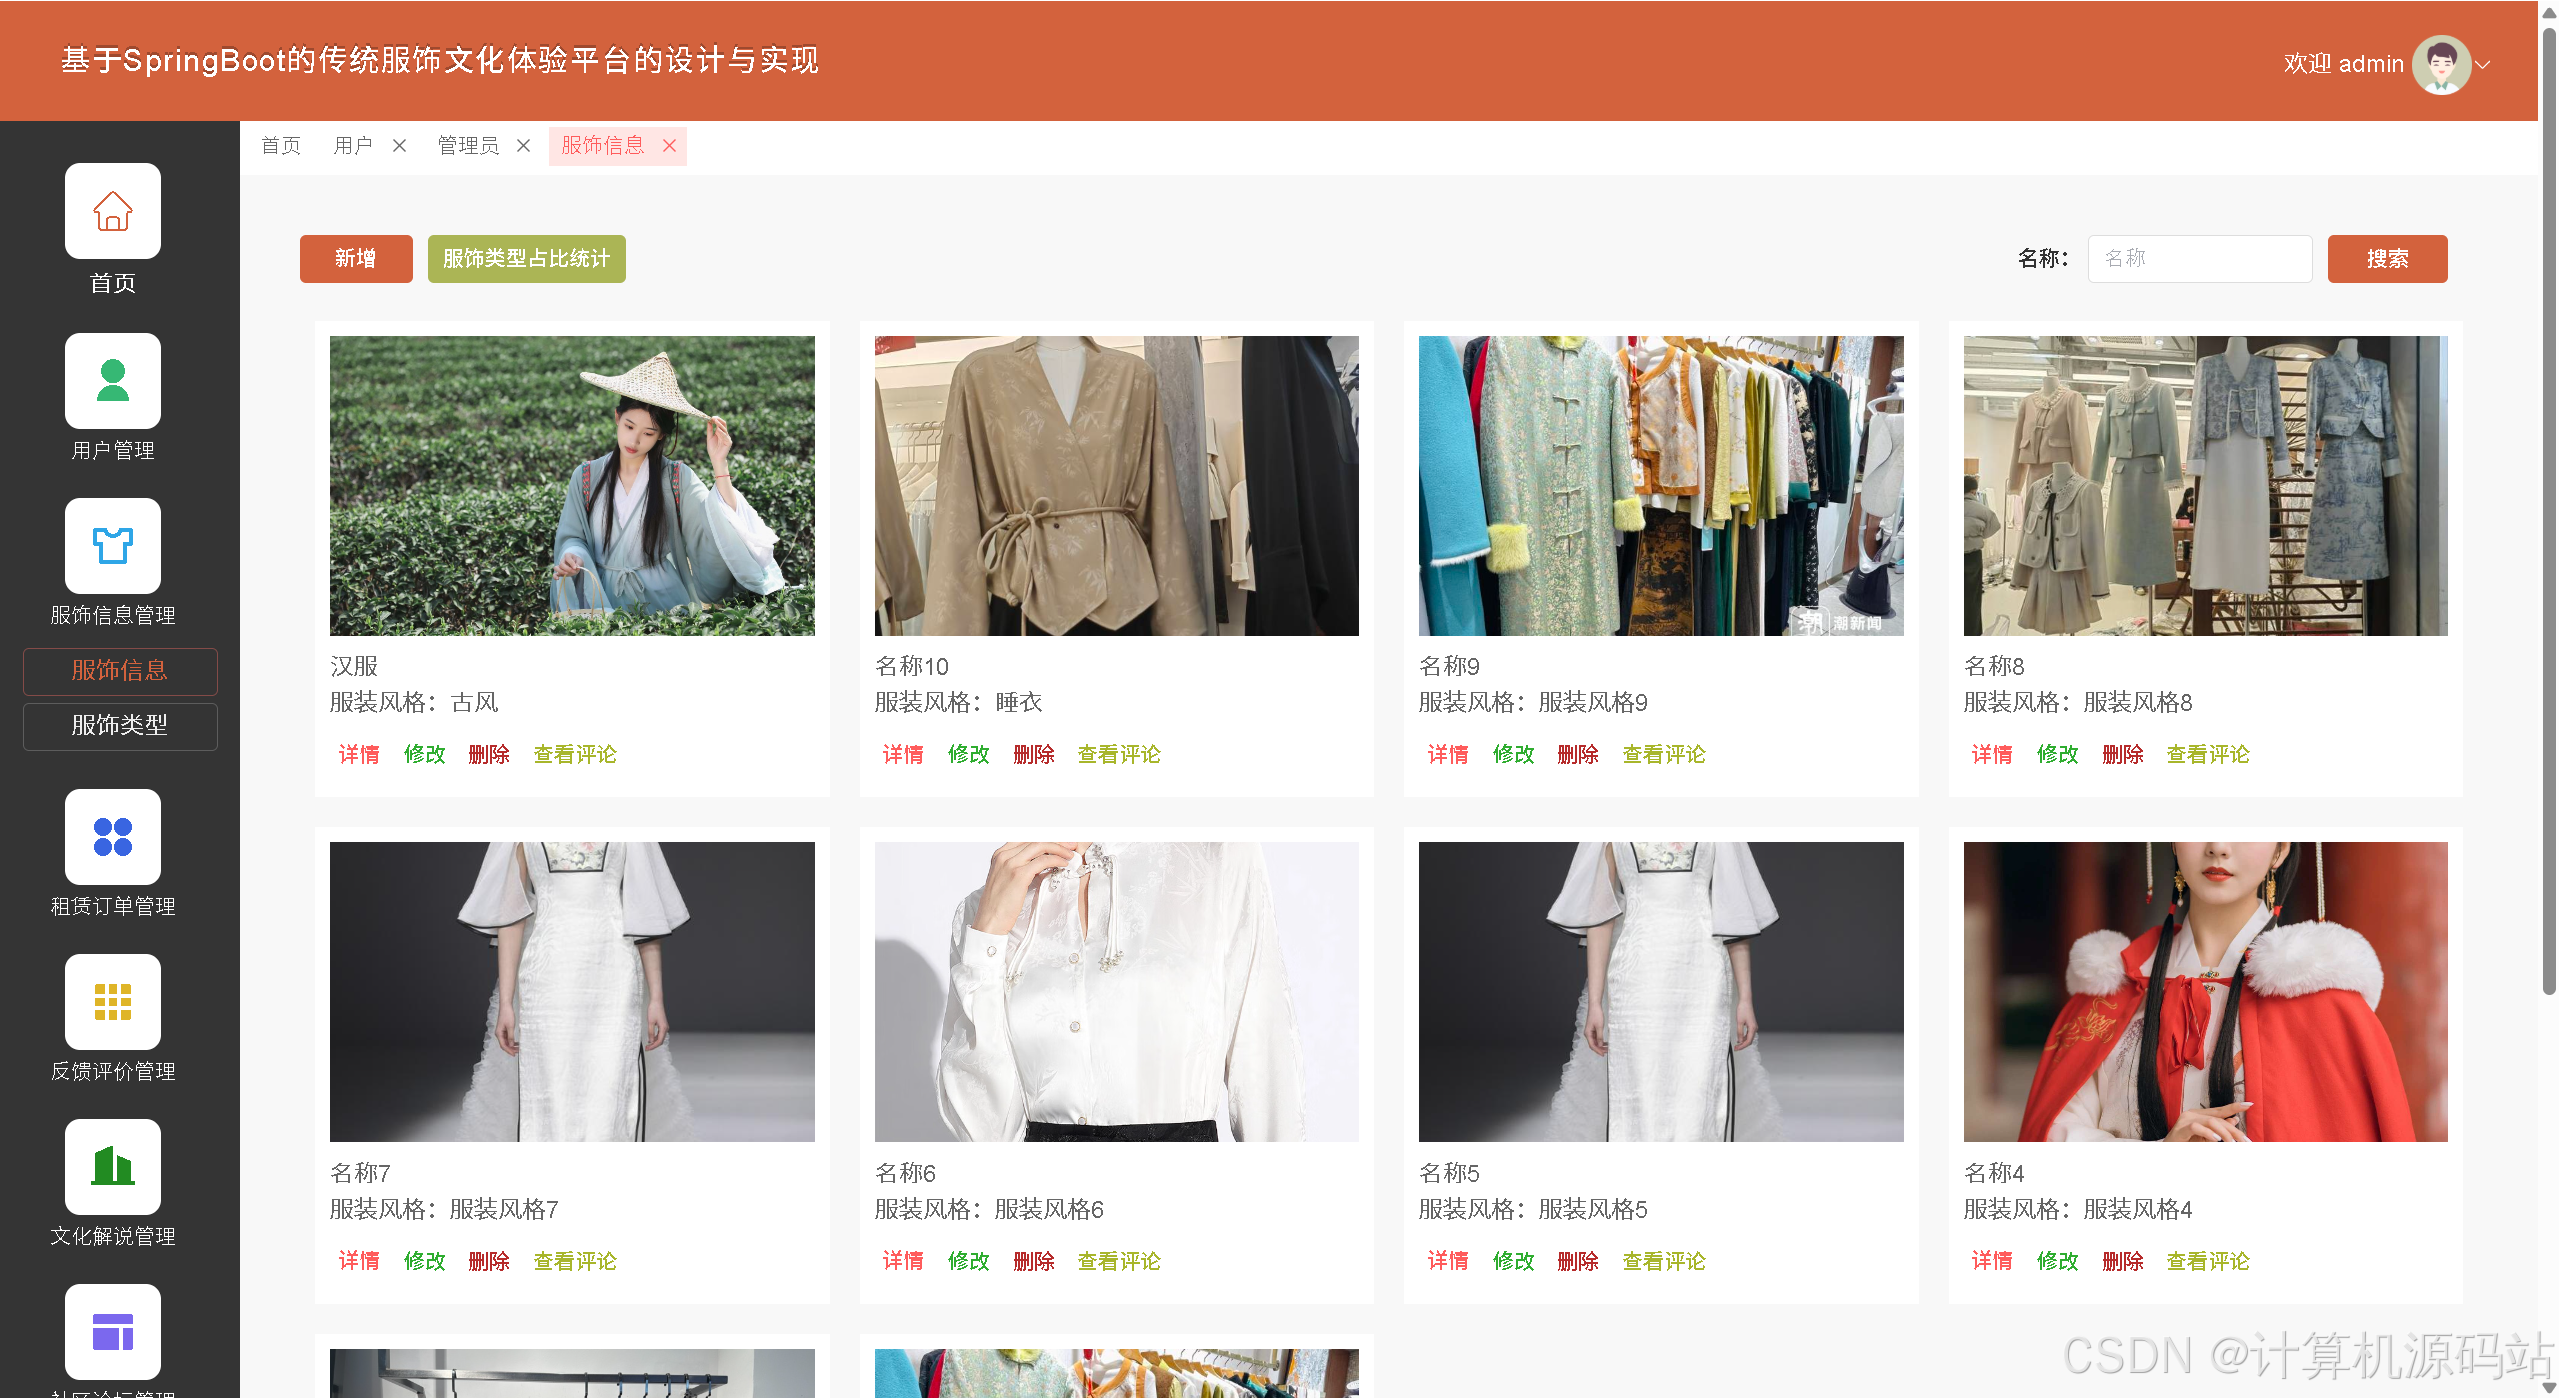Select the 服饰信息 submenu item
This screenshot has width=2559, height=1398.
(x=120, y=670)
